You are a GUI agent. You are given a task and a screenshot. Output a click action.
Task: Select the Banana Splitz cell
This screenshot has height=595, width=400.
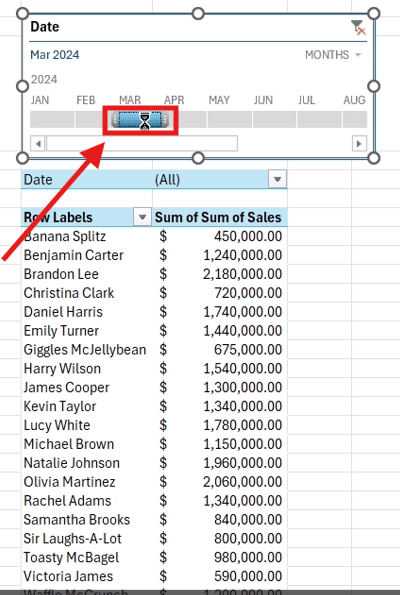(87, 236)
